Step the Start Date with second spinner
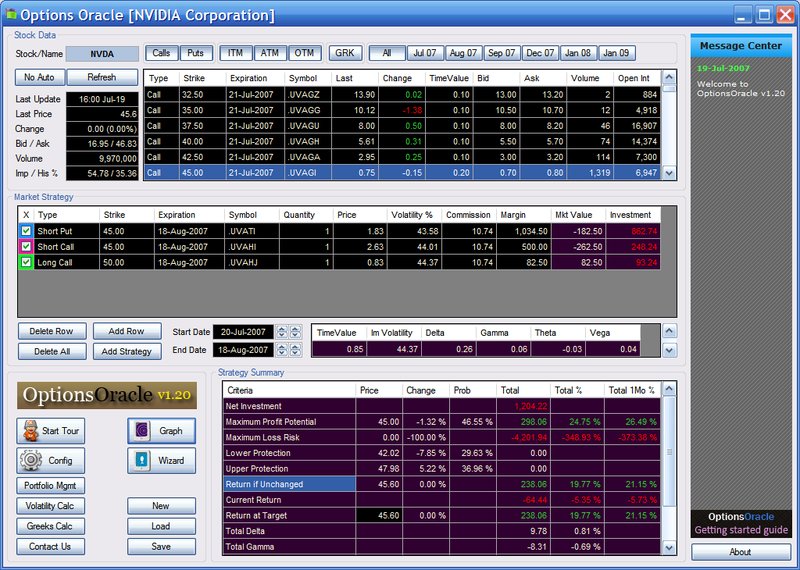The height and width of the screenshot is (570, 800). [x=295, y=332]
